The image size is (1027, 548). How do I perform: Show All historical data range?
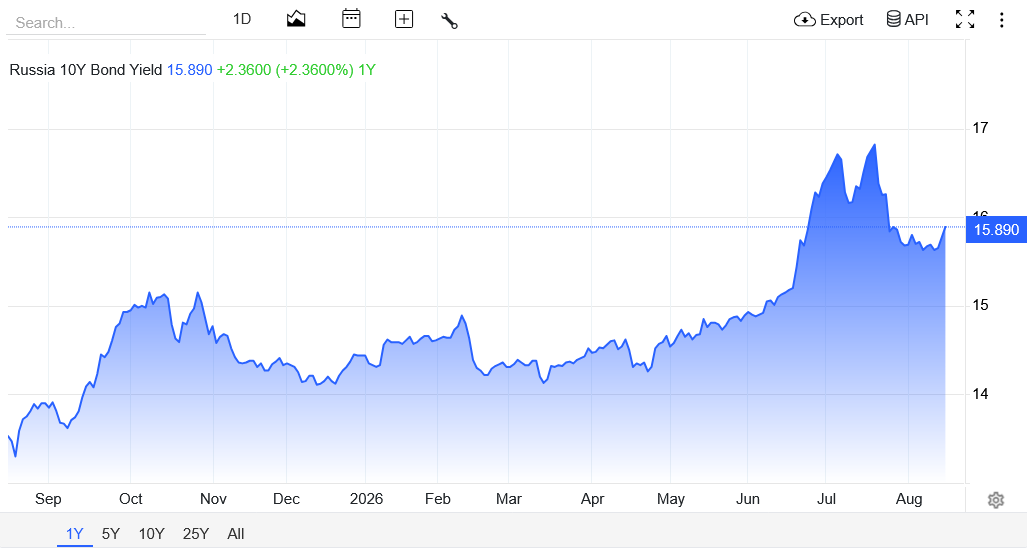pos(236,534)
